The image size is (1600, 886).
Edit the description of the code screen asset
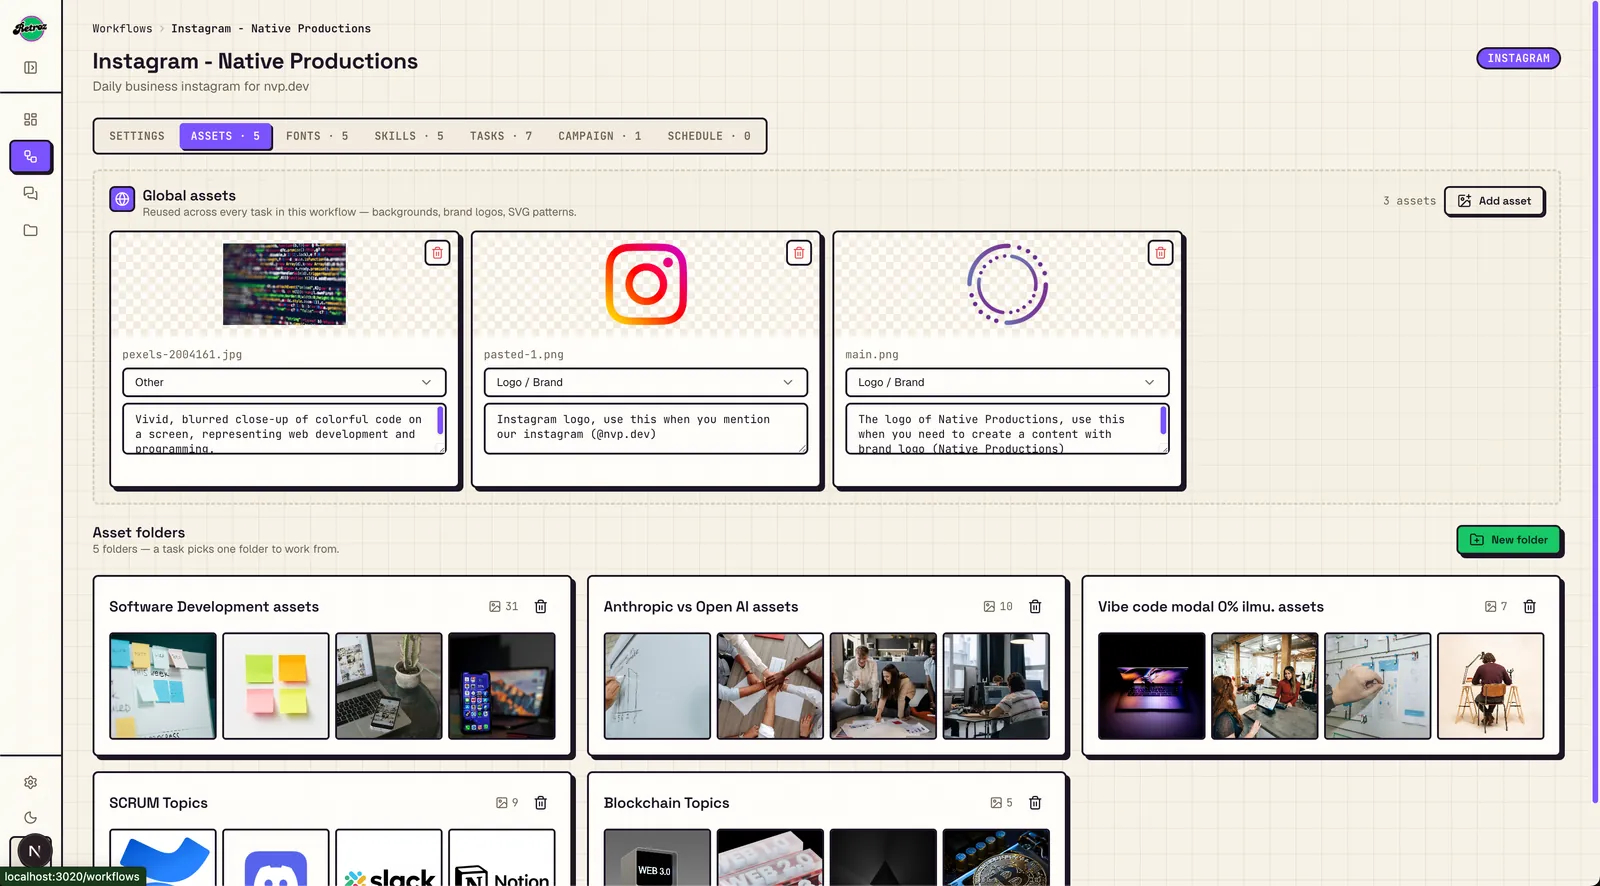pyautogui.click(x=284, y=429)
